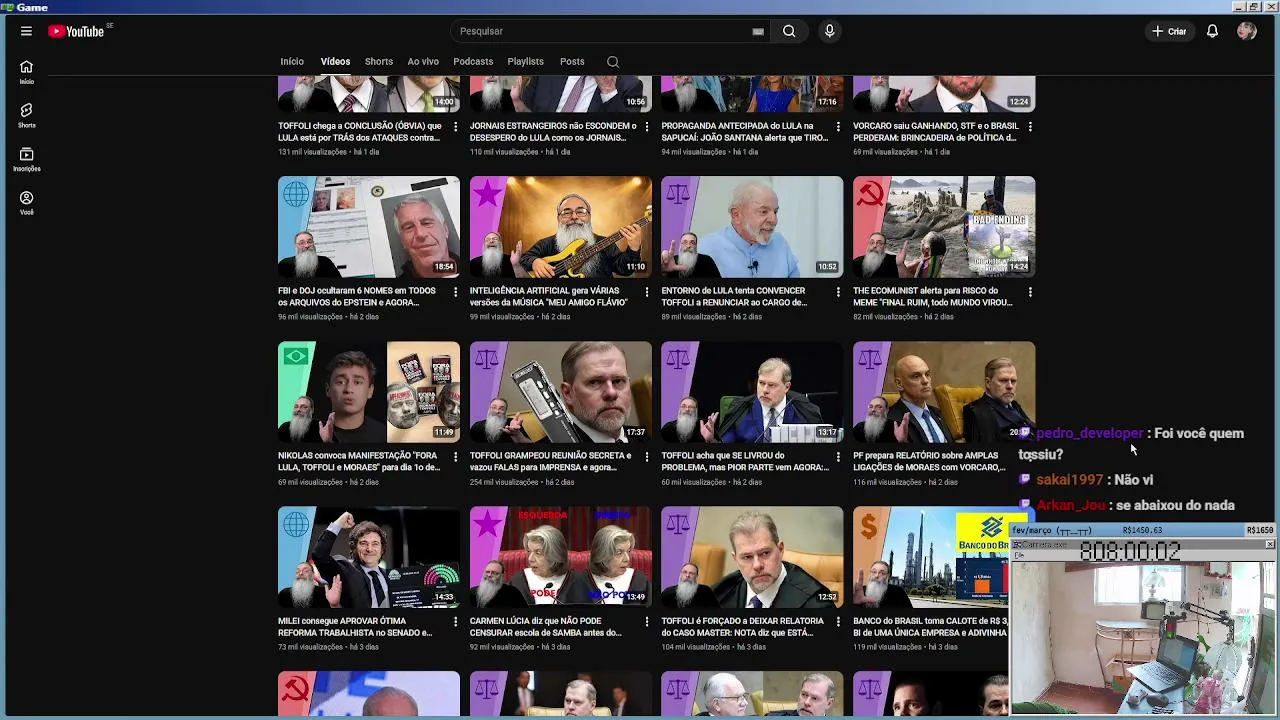This screenshot has height=720, width=1280.
Task: Play the TOFFOLI SE LIVROU thumbnail 13:17
Action: (x=752, y=392)
